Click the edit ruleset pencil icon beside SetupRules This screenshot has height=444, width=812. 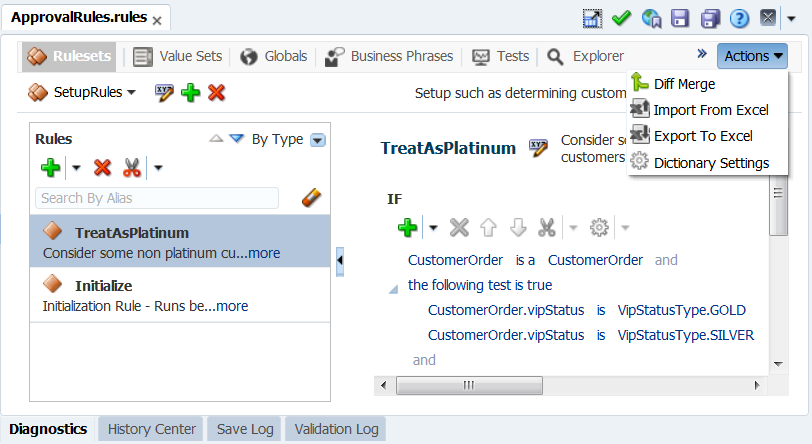[164, 93]
